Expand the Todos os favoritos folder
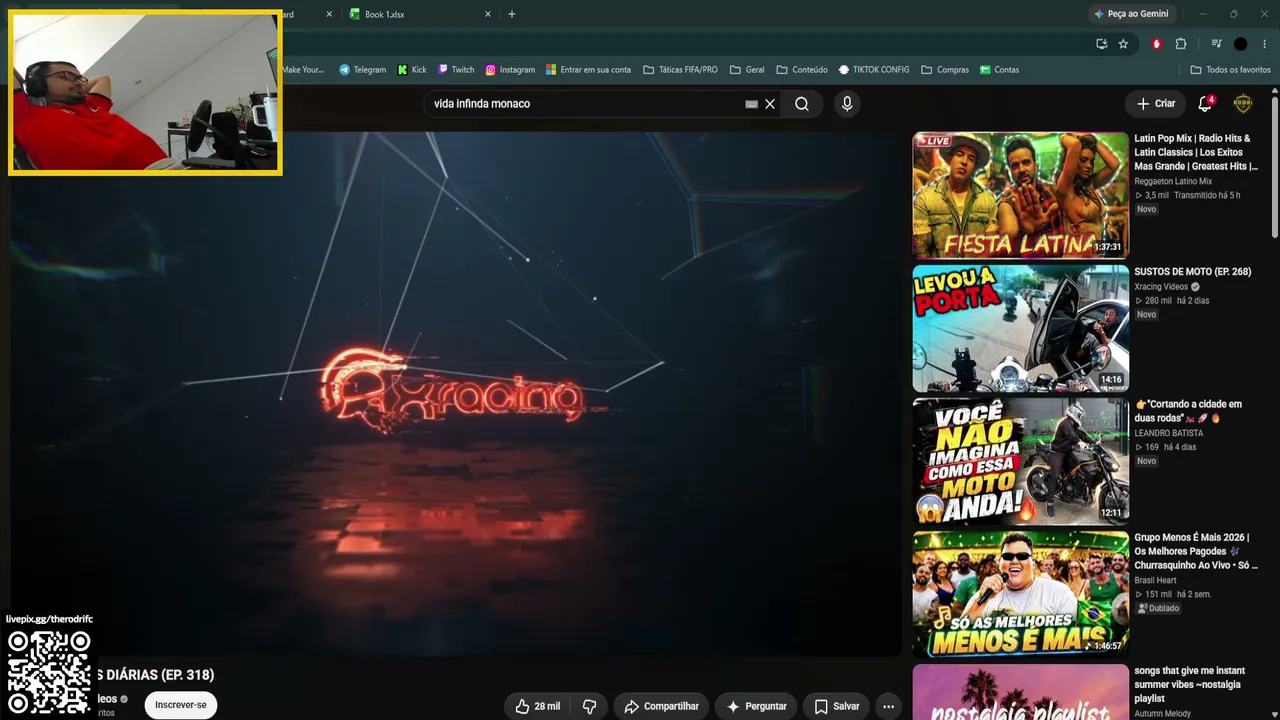Viewport: 1280px width, 720px height. 1230,70
